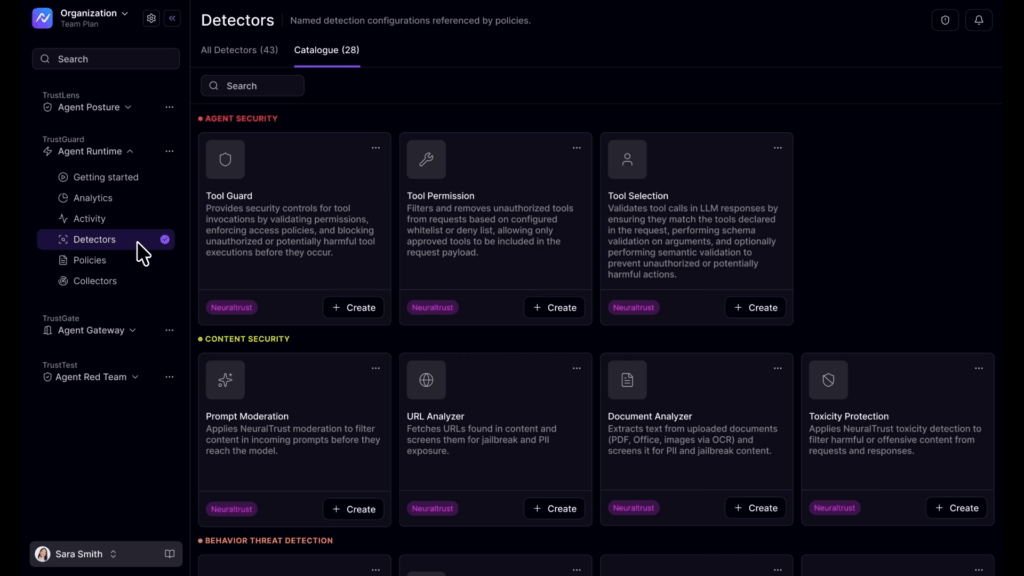Open the docs book icon beside Sara Smith
Screen dimensions: 1024x576
170,554
